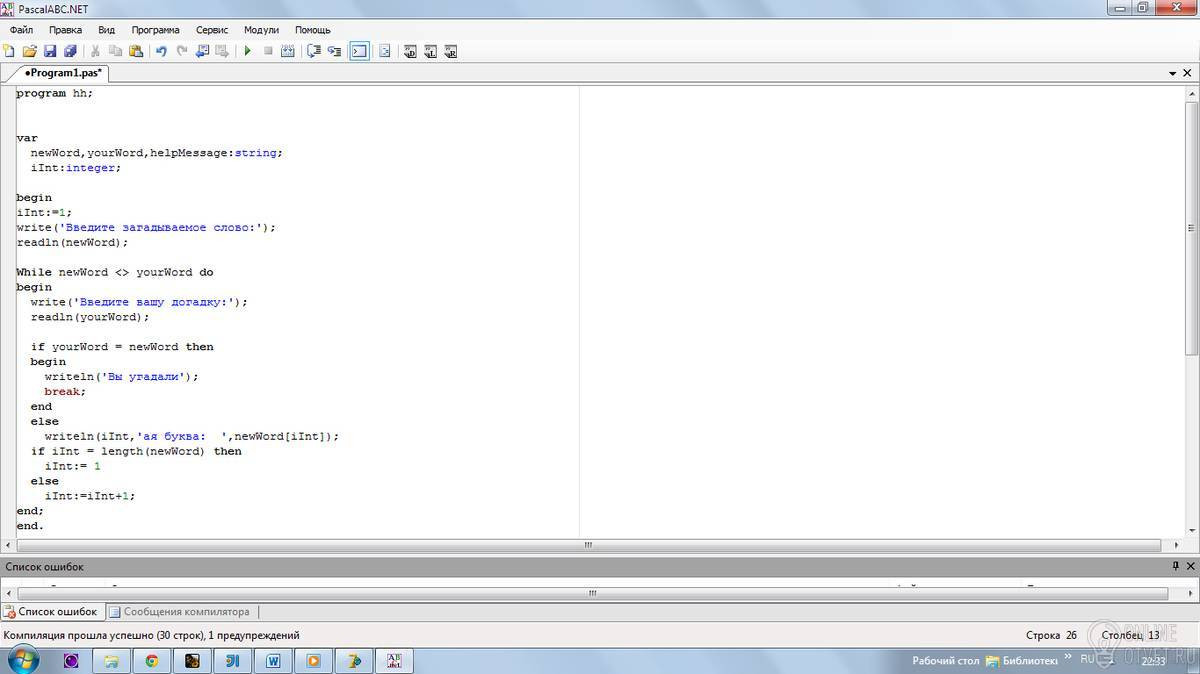Pin the Список ошибок panel
This screenshot has width=1200, height=674.
pyautogui.click(x=1176, y=567)
